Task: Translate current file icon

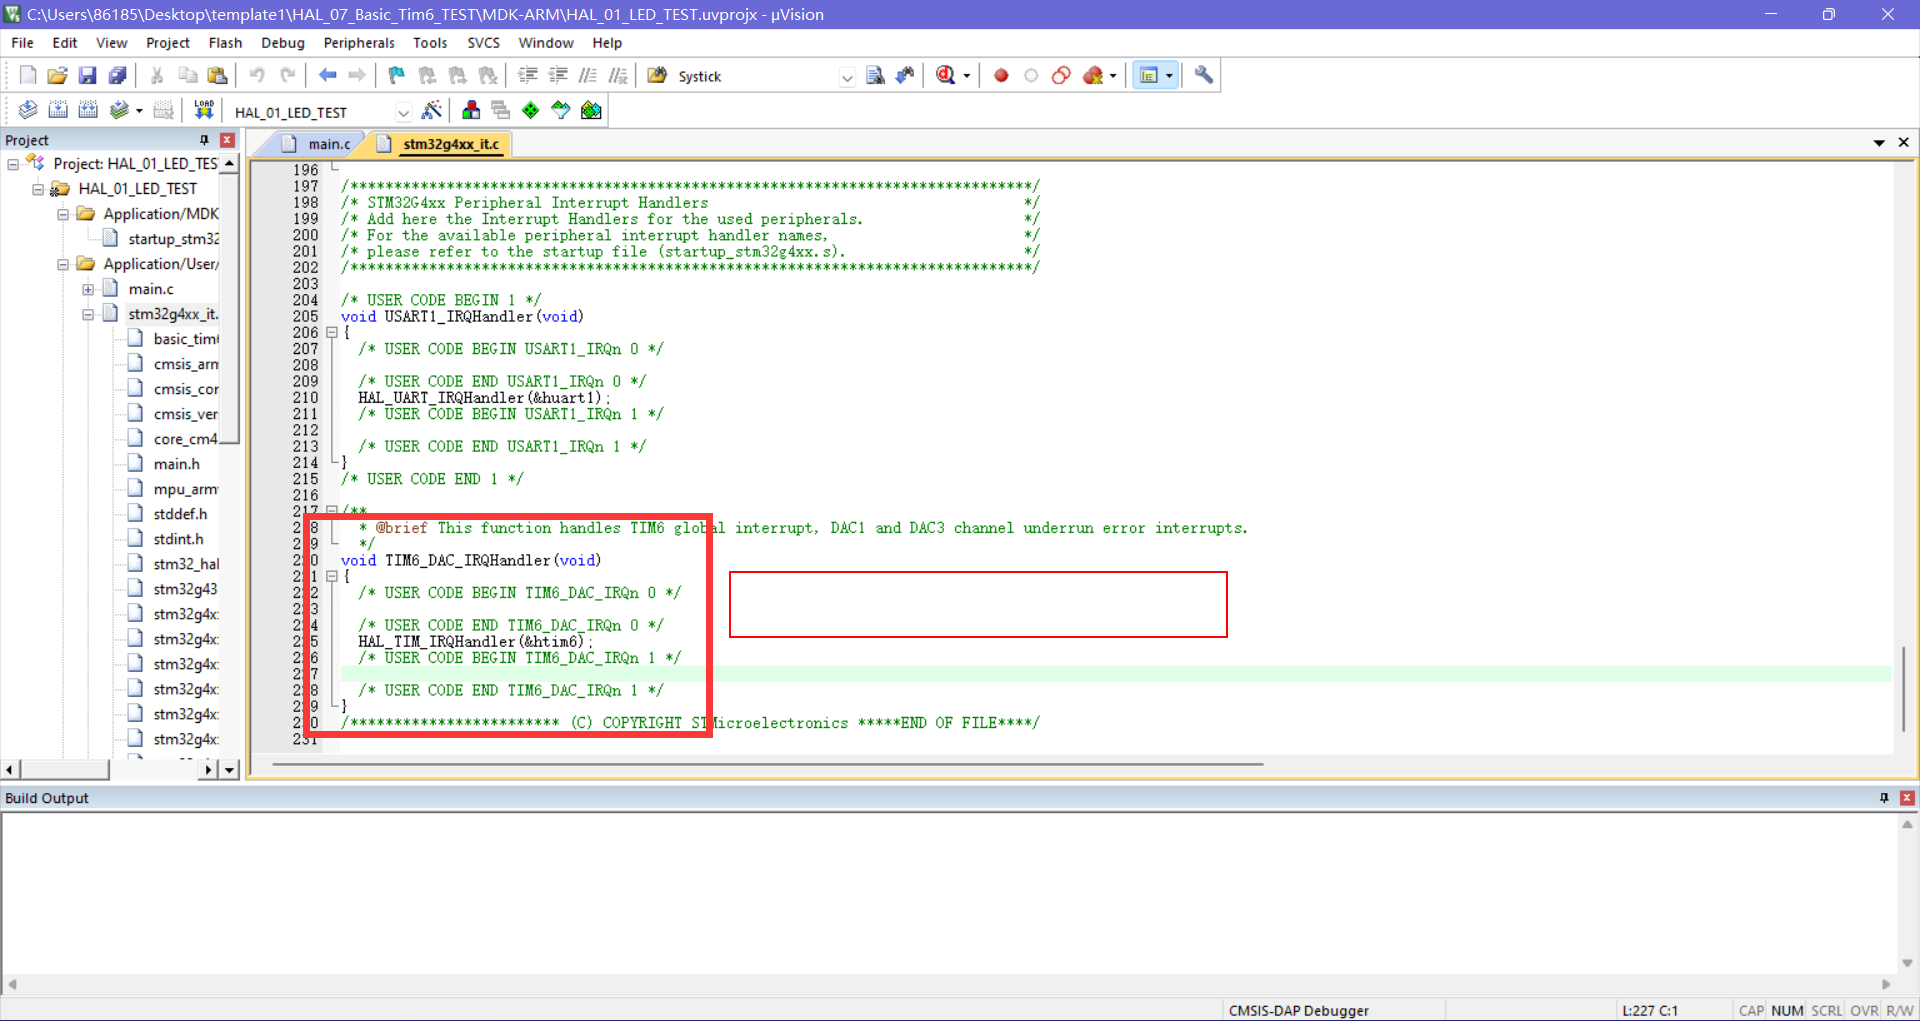Action: coord(28,111)
